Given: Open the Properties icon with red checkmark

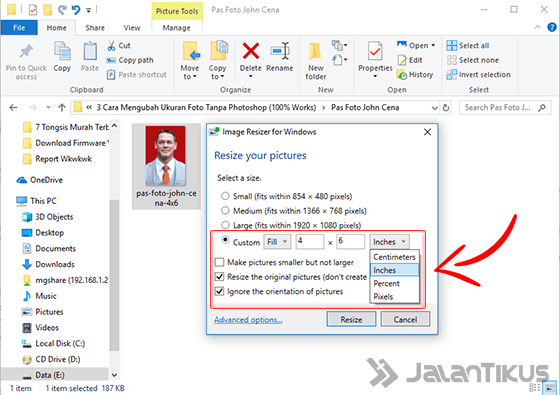Looking at the screenshot, I should click(x=375, y=51).
